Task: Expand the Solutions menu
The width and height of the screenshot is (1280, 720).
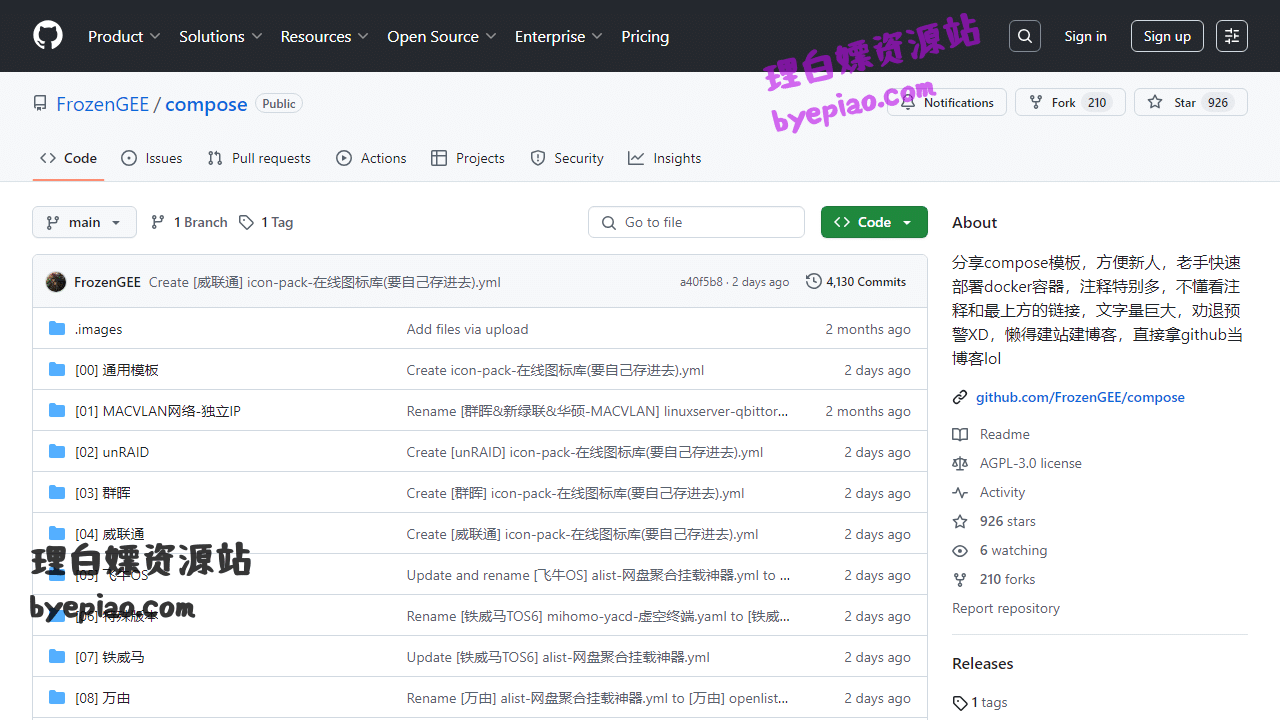Action: coord(221,36)
